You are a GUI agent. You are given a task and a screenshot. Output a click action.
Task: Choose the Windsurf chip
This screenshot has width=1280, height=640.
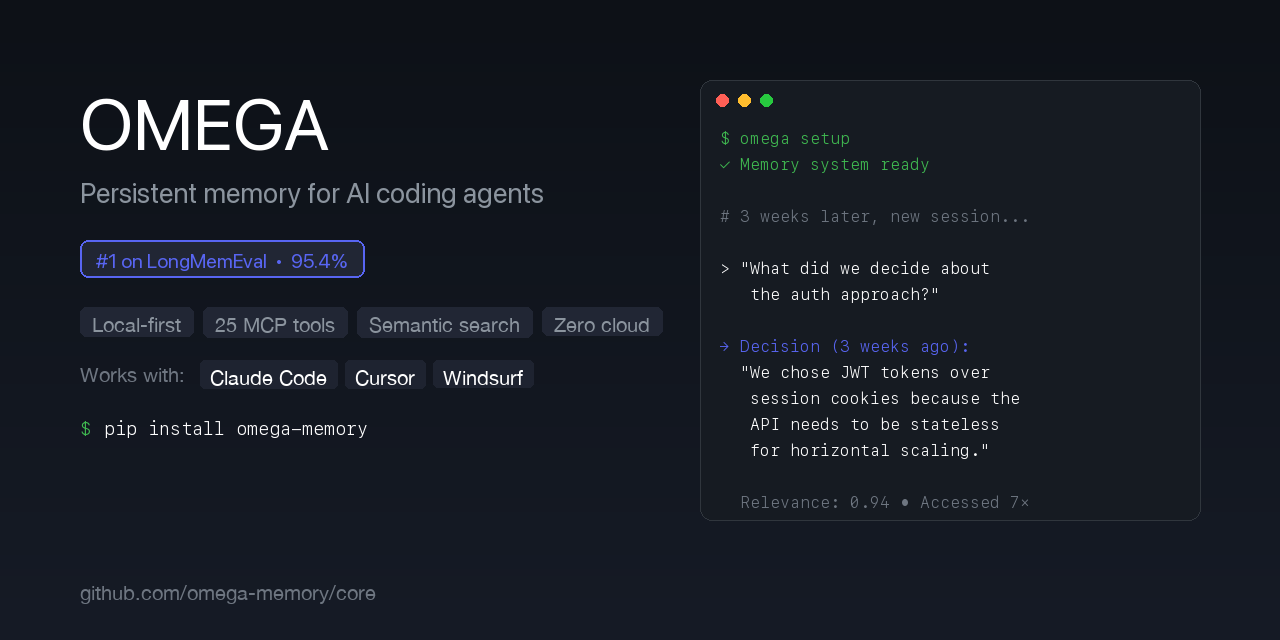pos(483,377)
